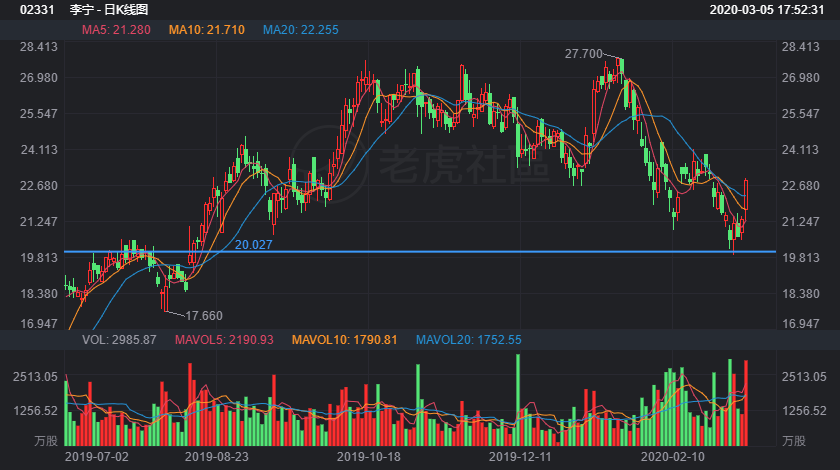The height and width of the screenshot is (470, 840).
Task: Click the MAVOL5: 2190.93 label
Action: click(224, 340)
